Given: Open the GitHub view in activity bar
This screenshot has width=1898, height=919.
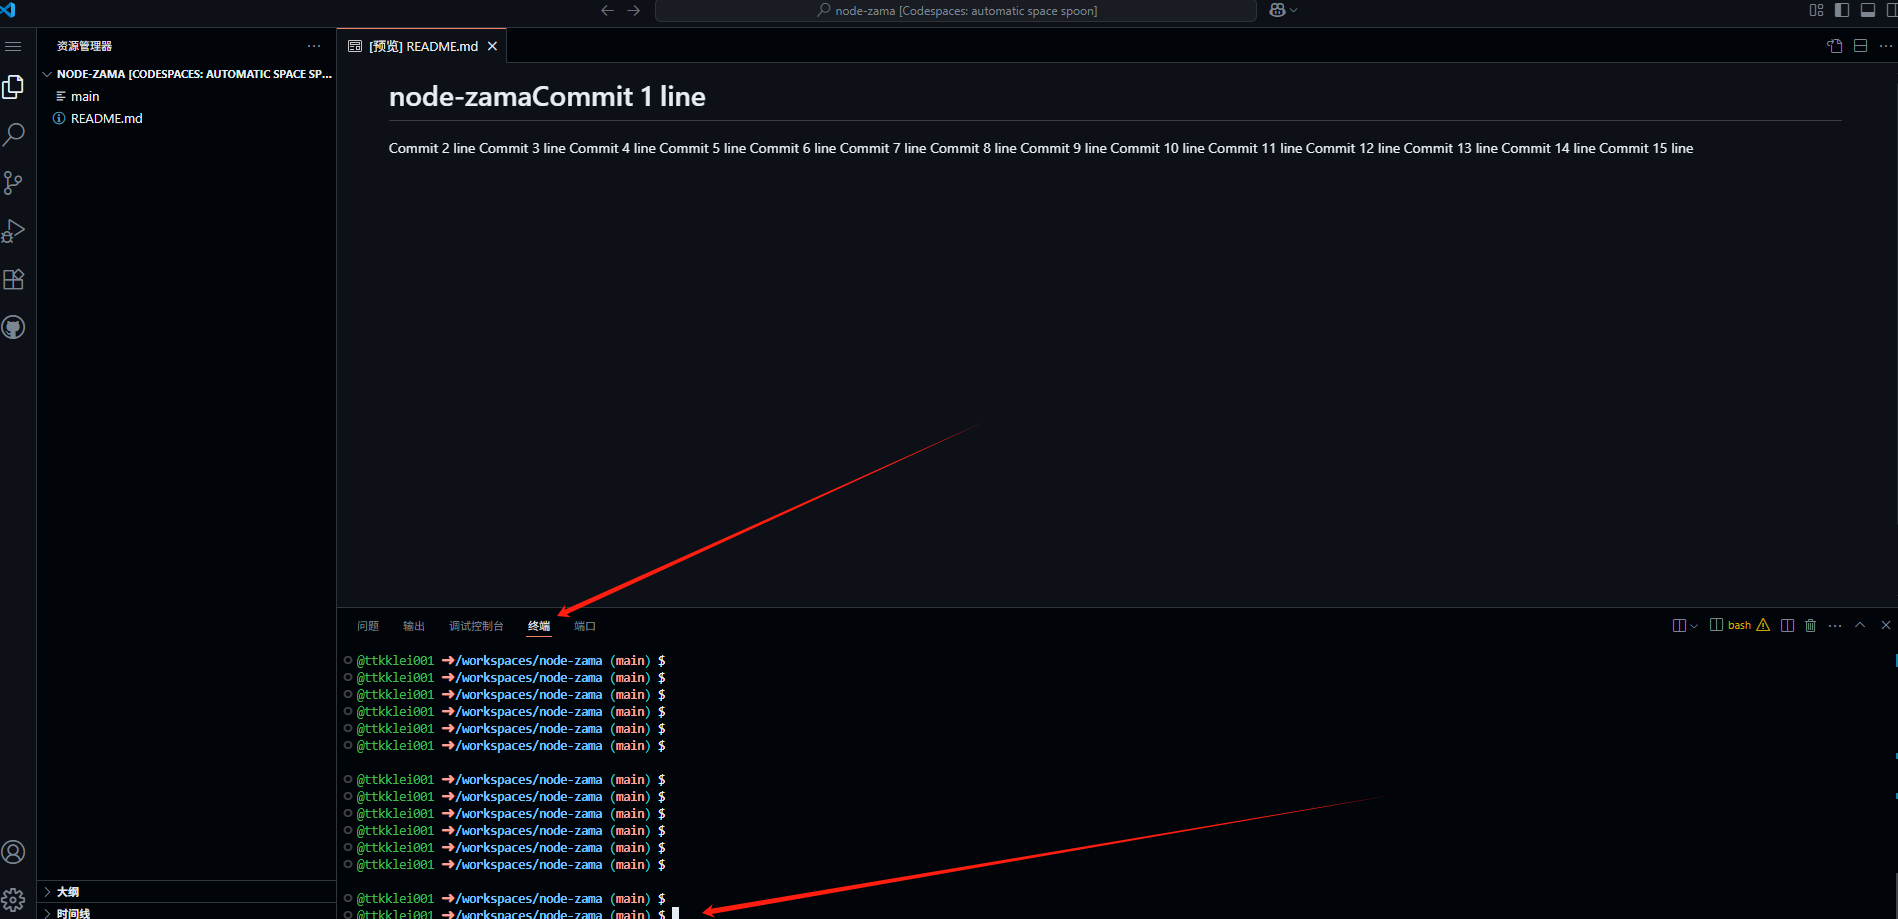Looking at the screenshot, I should point(14,328).
